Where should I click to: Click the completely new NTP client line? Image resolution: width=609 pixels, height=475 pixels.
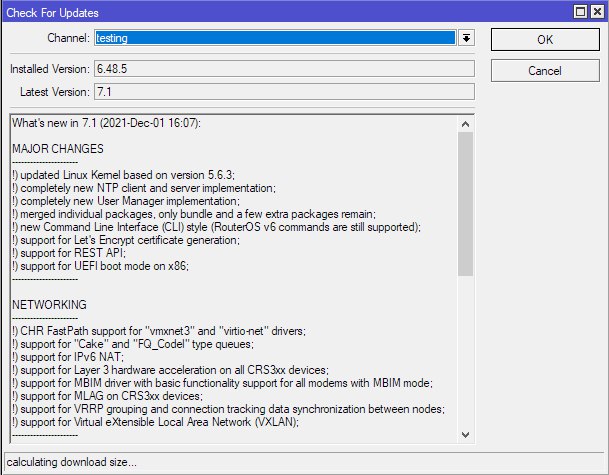pyautogui.click(x=144, y=188)
